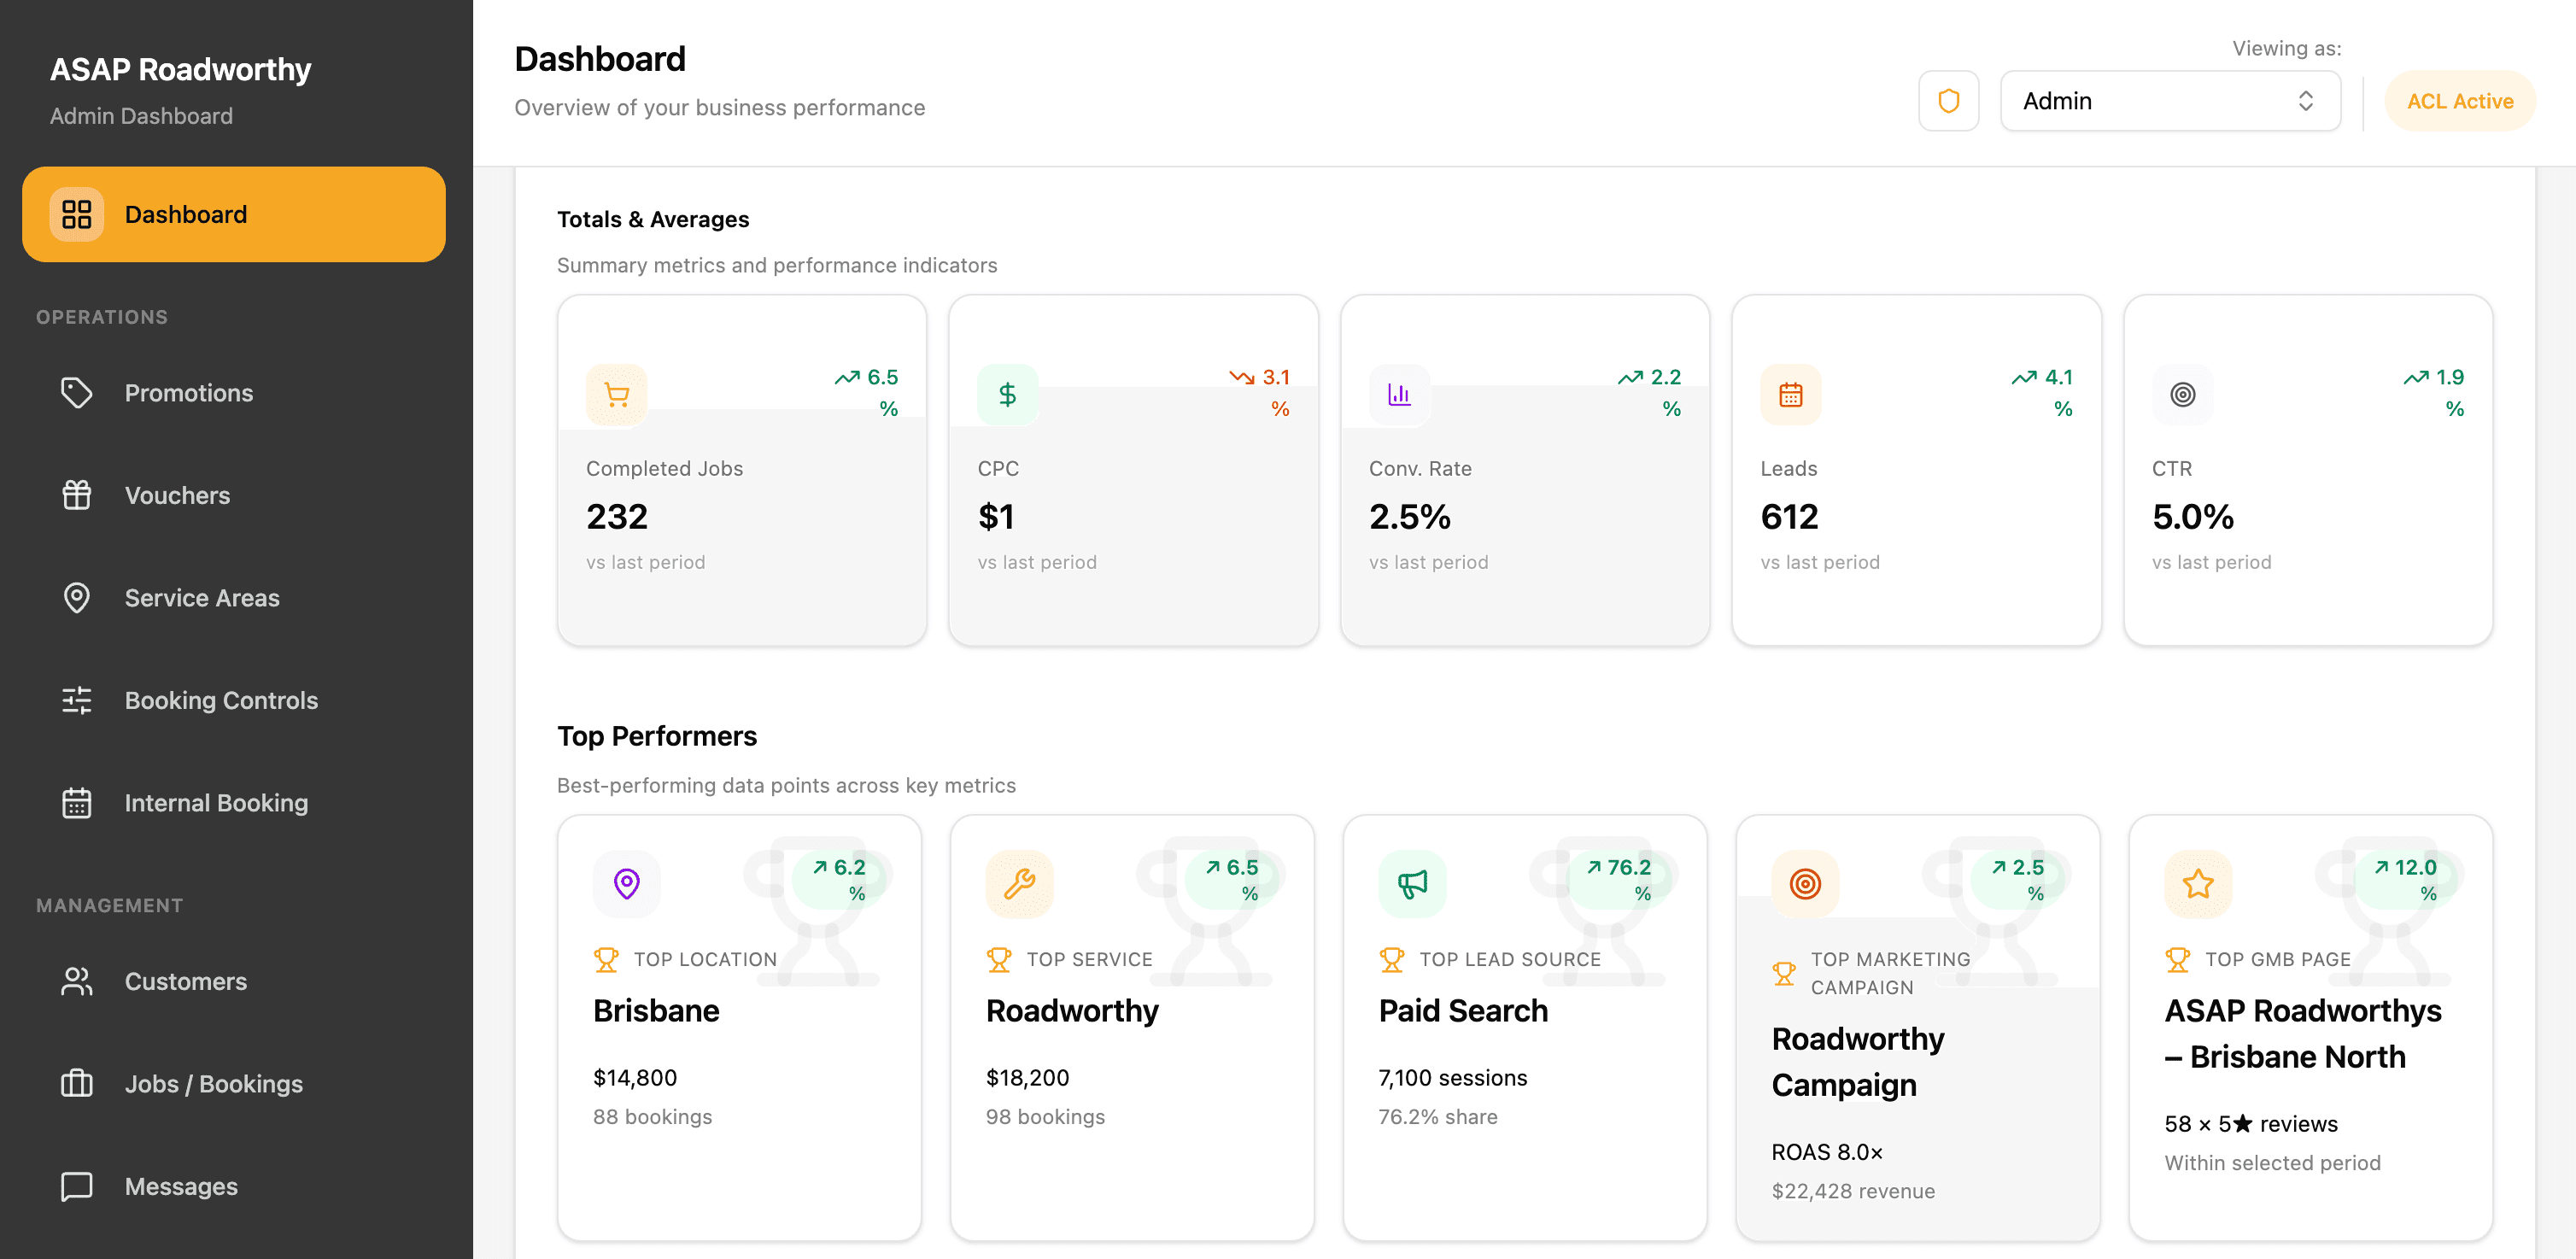The width and height of the screenshot is (2576, 1259).
Task: Select the CTR value 5.0%
Action: 2193,516
